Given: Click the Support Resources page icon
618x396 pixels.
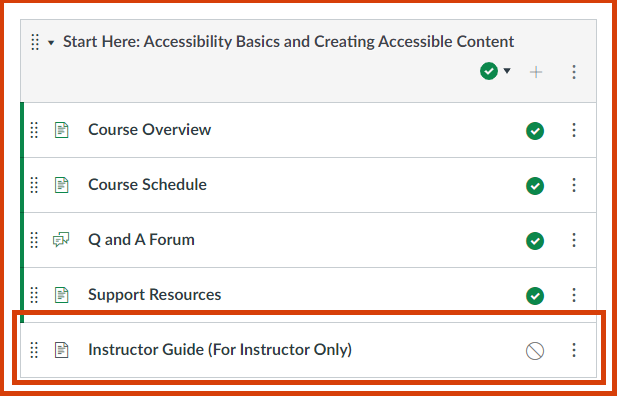Looking at the screenshot, I should tap(61, 295).
